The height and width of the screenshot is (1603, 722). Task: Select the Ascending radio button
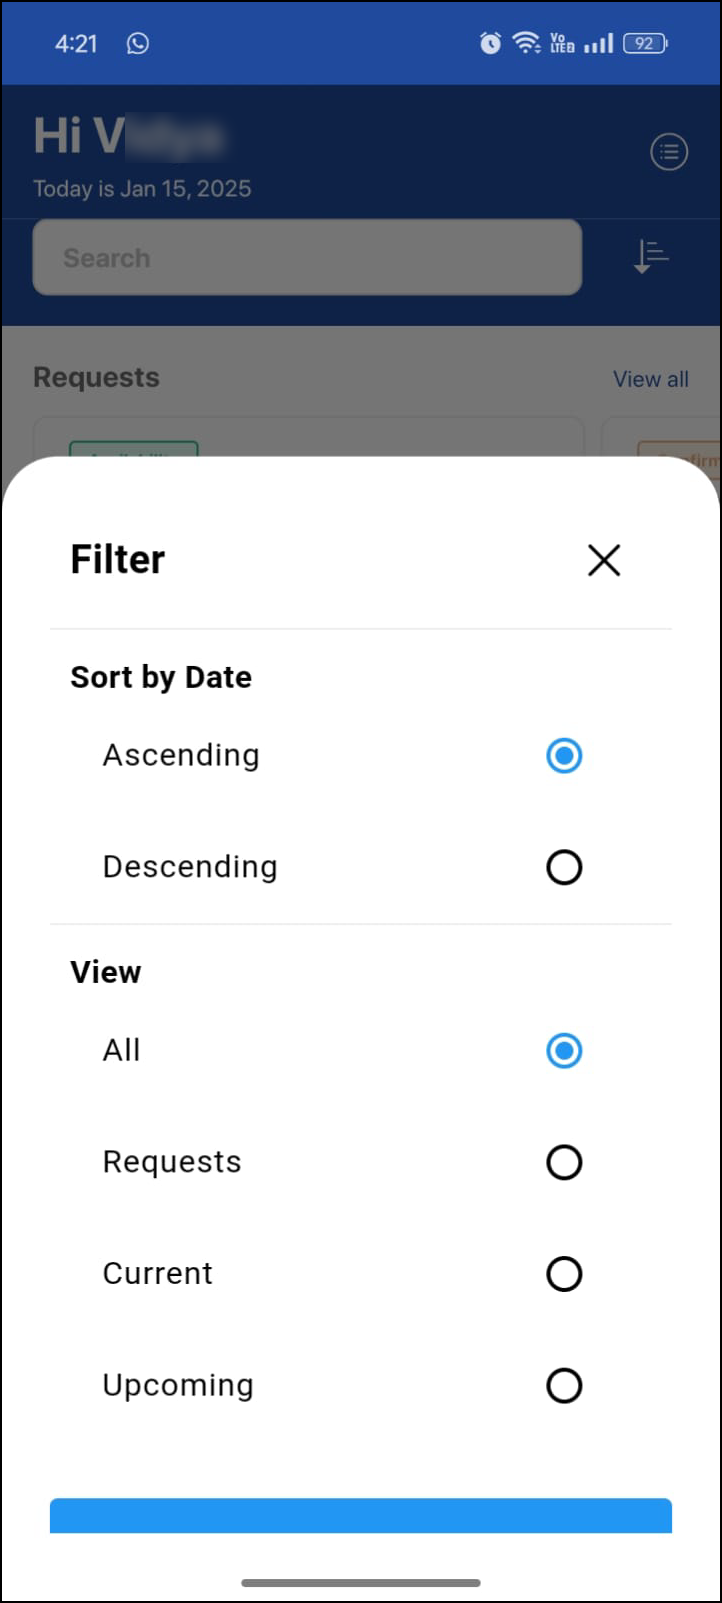tap(564, 756)
